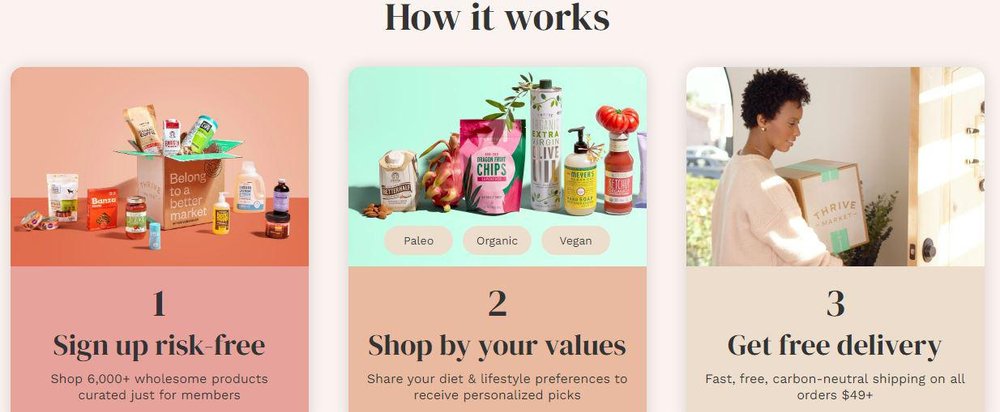Click the ketchup bottle with tomato on top
This screenshot has width=1000, height=412.
click(618, 159)
